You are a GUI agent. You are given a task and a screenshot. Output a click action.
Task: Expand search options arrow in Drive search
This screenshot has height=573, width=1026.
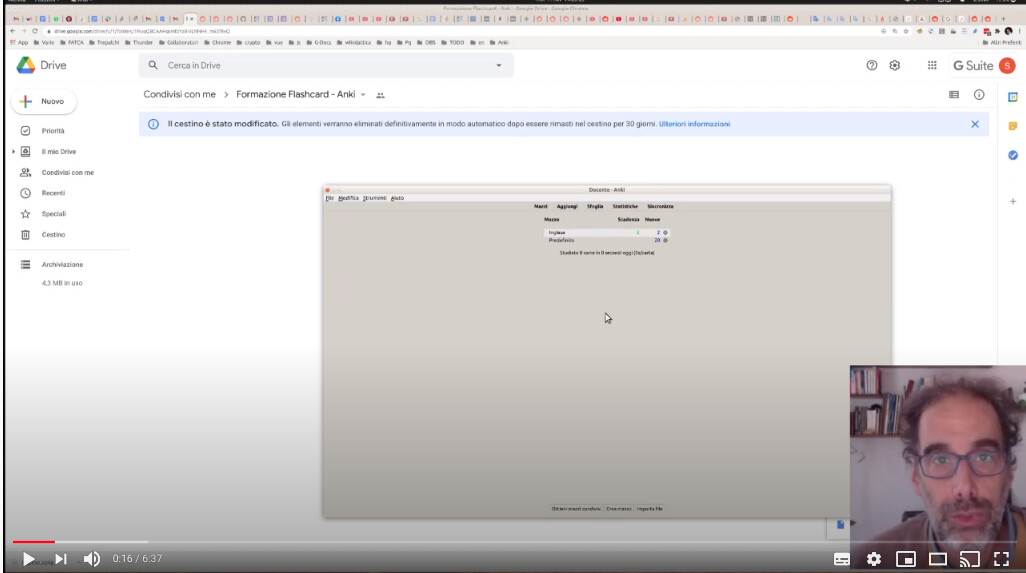(499, 65)
